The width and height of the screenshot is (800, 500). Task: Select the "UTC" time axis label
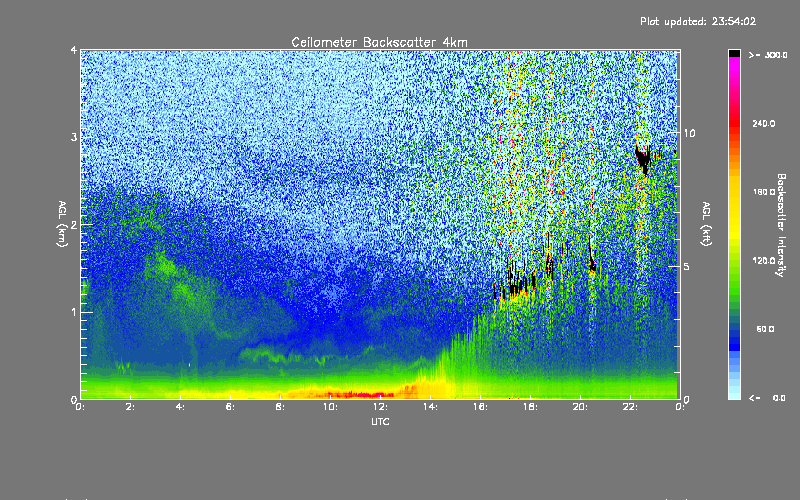point(380,421)
